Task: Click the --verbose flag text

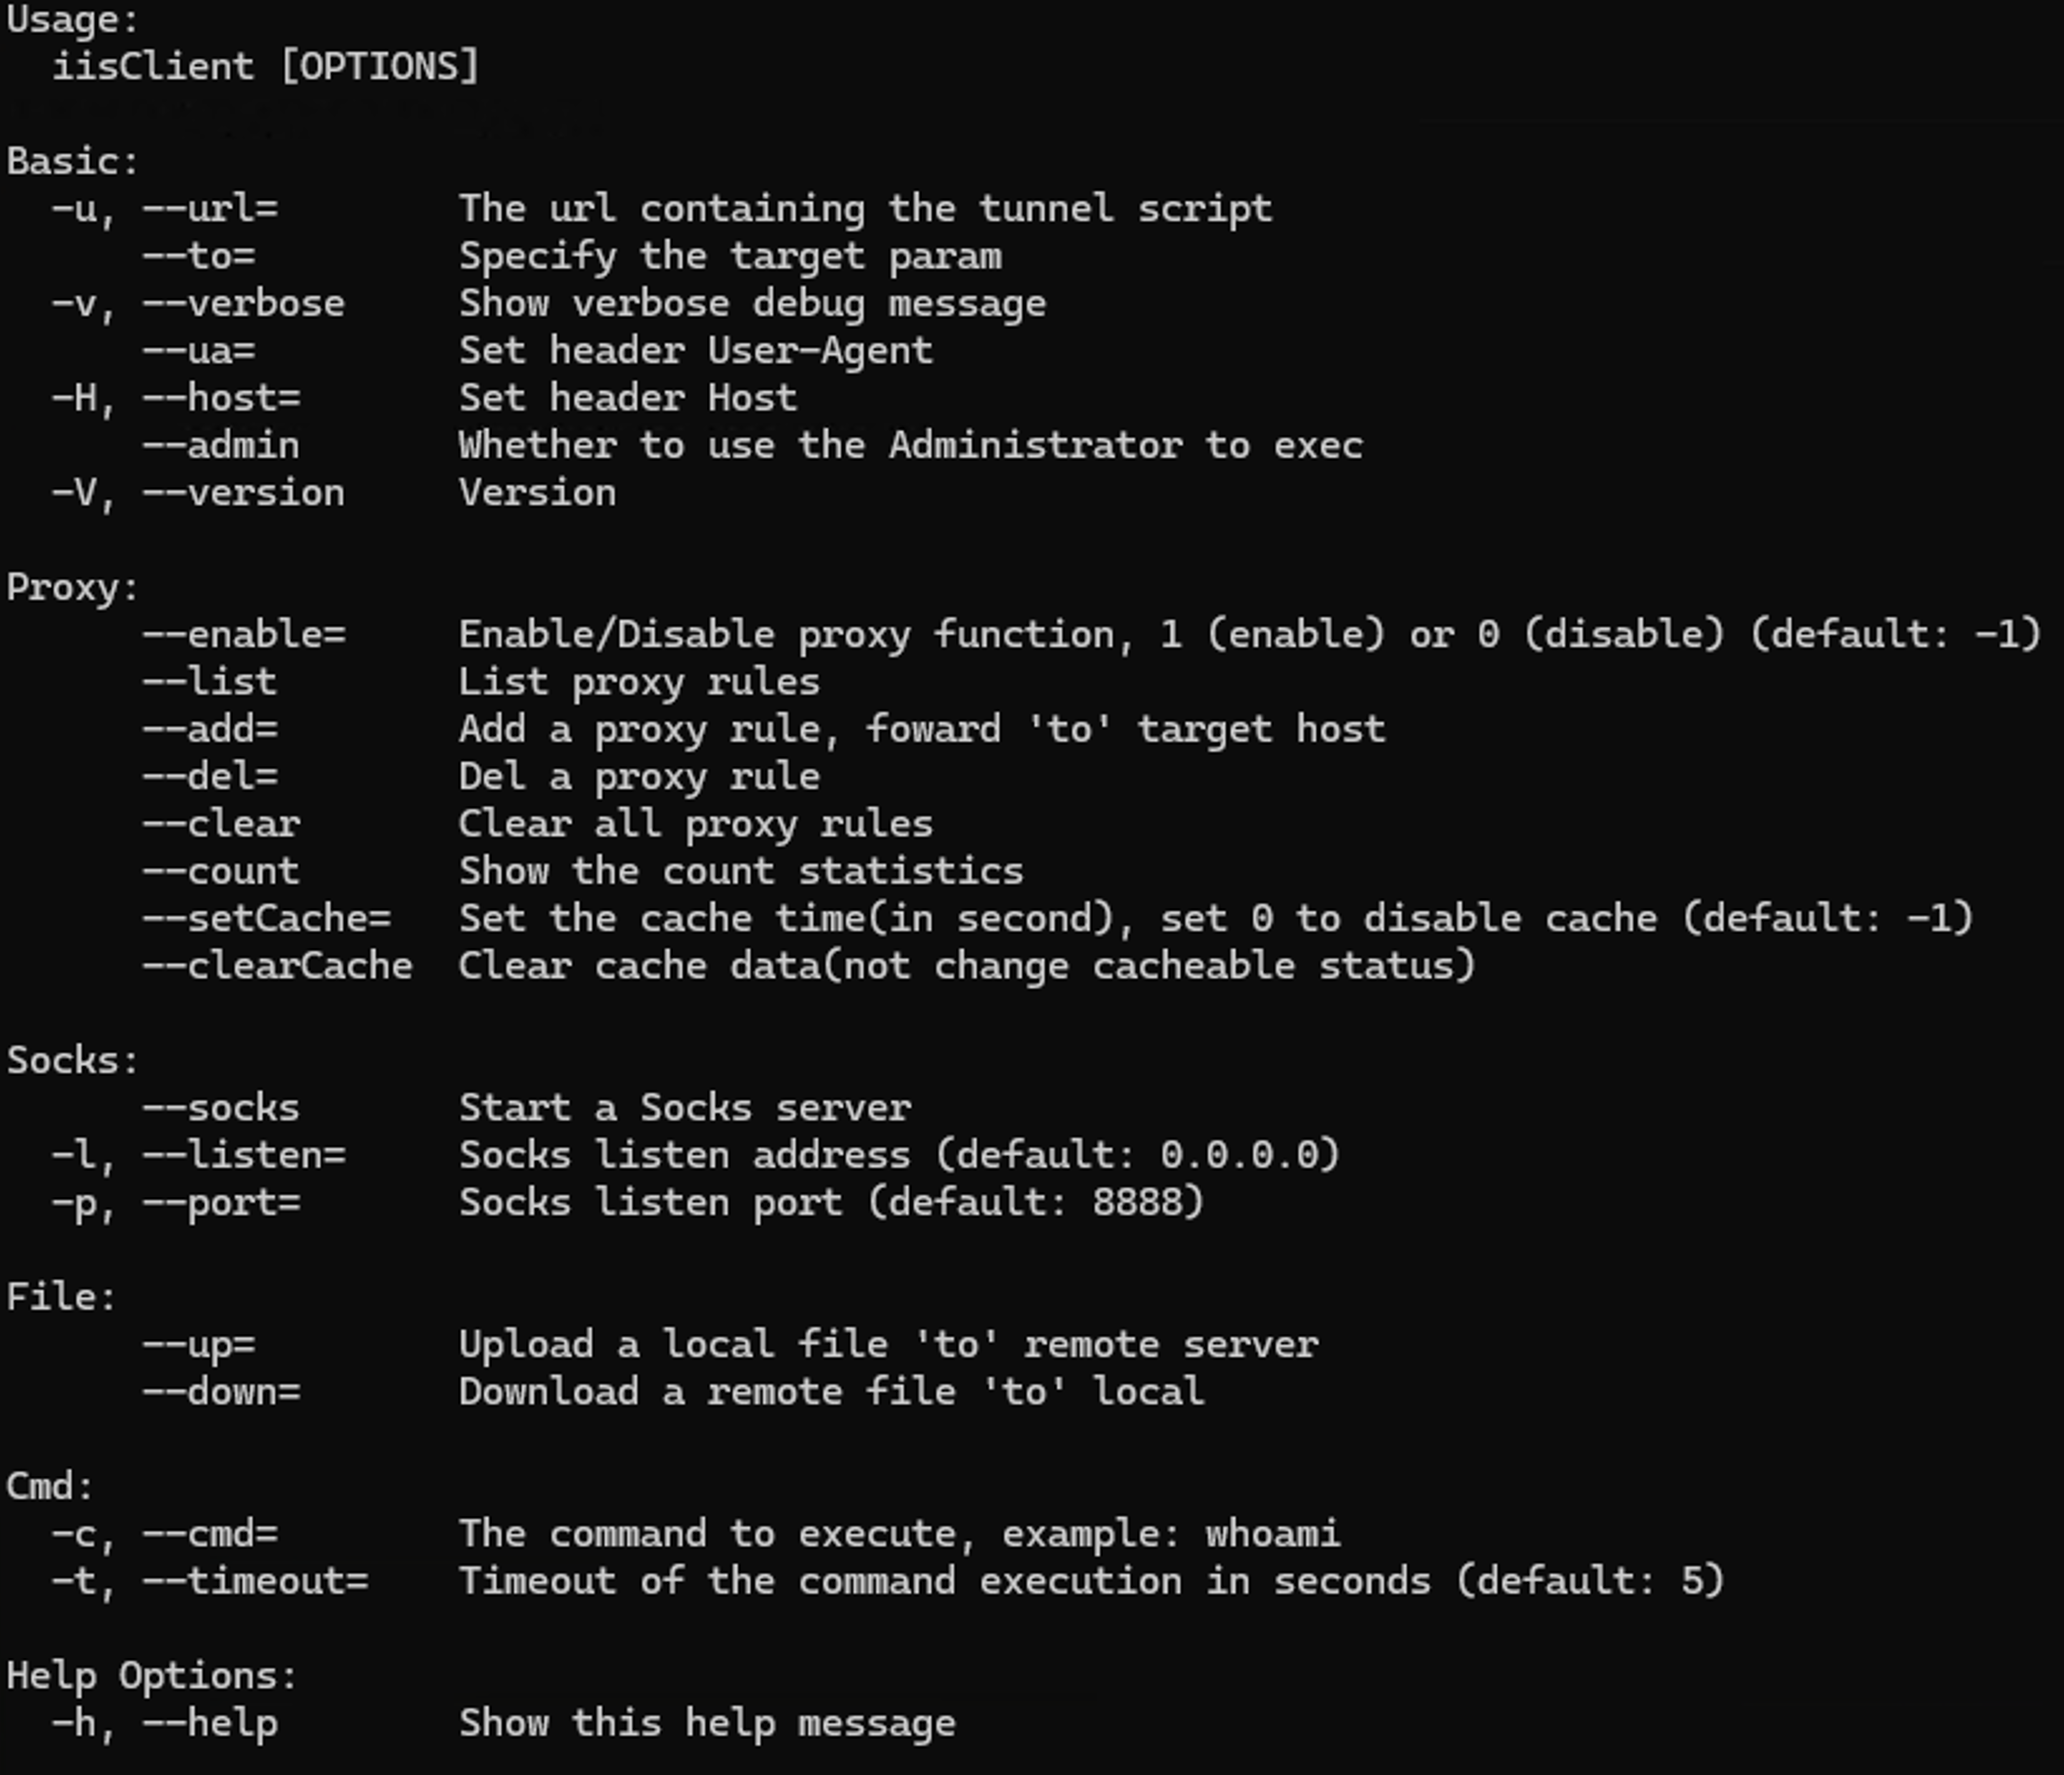Action: (243, 303)
